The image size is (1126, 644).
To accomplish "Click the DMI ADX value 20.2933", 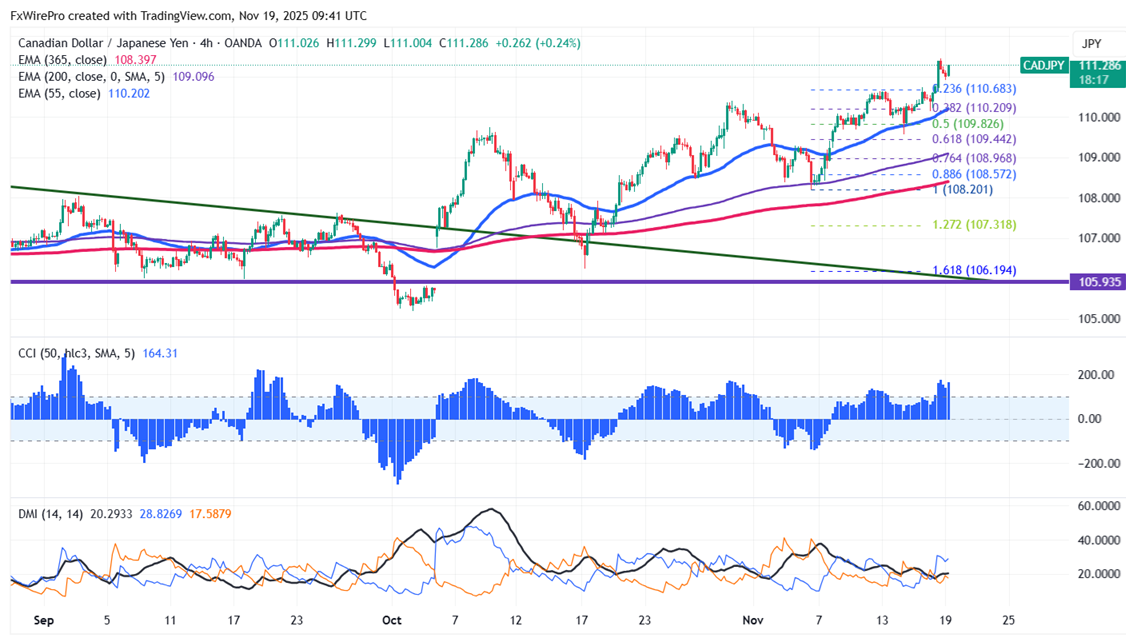I will [x=111, y=514].
